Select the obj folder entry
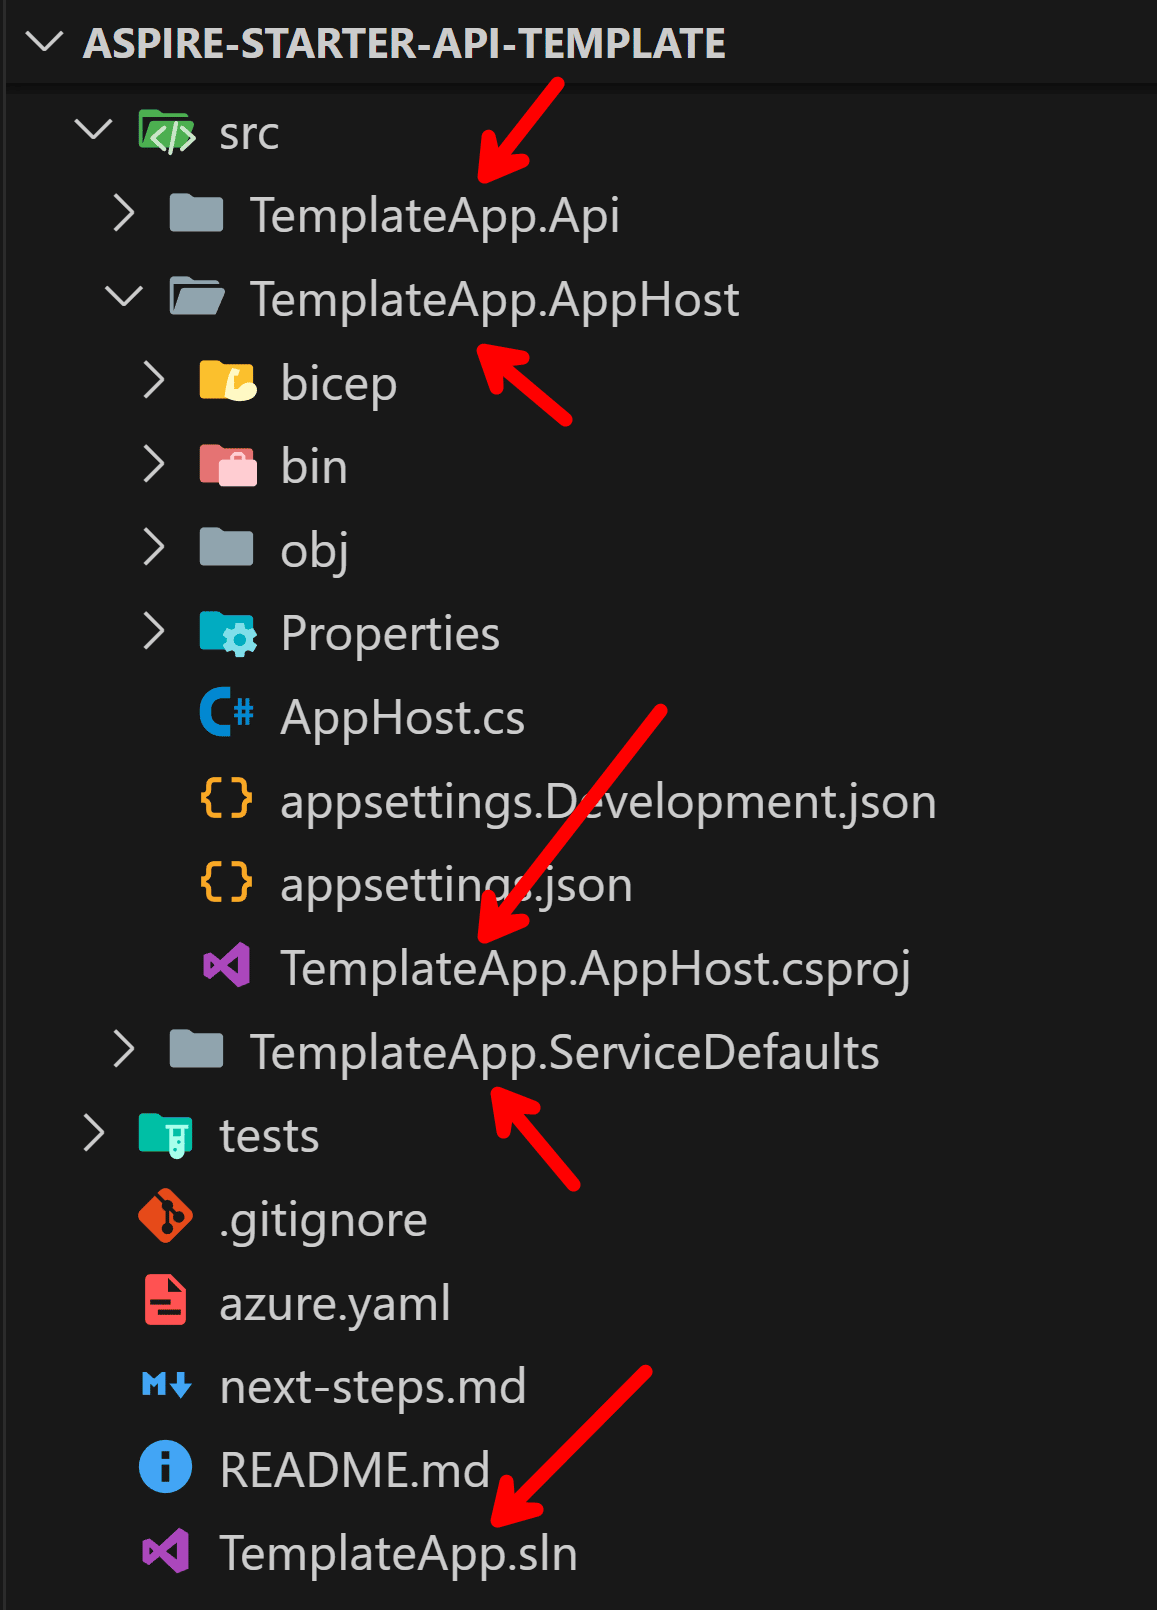This screenshot has height=1610, width=1157. point(578,549)
